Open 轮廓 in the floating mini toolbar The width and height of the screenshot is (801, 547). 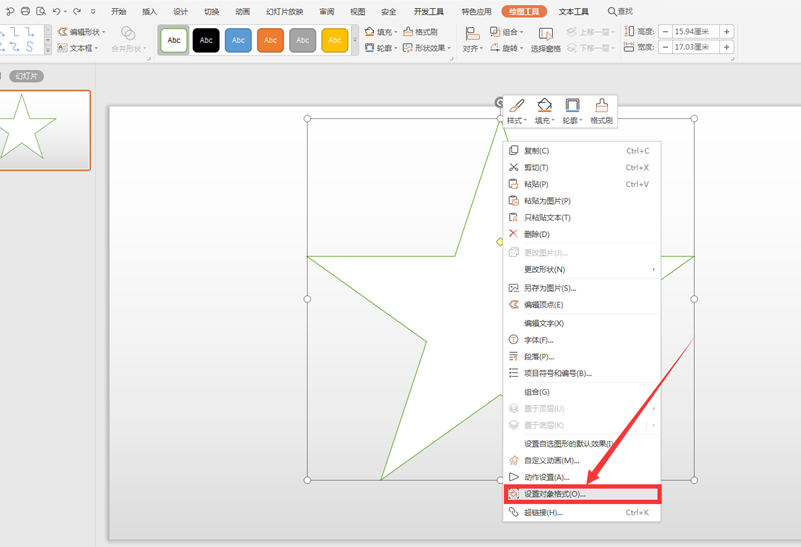pos(572,111)
